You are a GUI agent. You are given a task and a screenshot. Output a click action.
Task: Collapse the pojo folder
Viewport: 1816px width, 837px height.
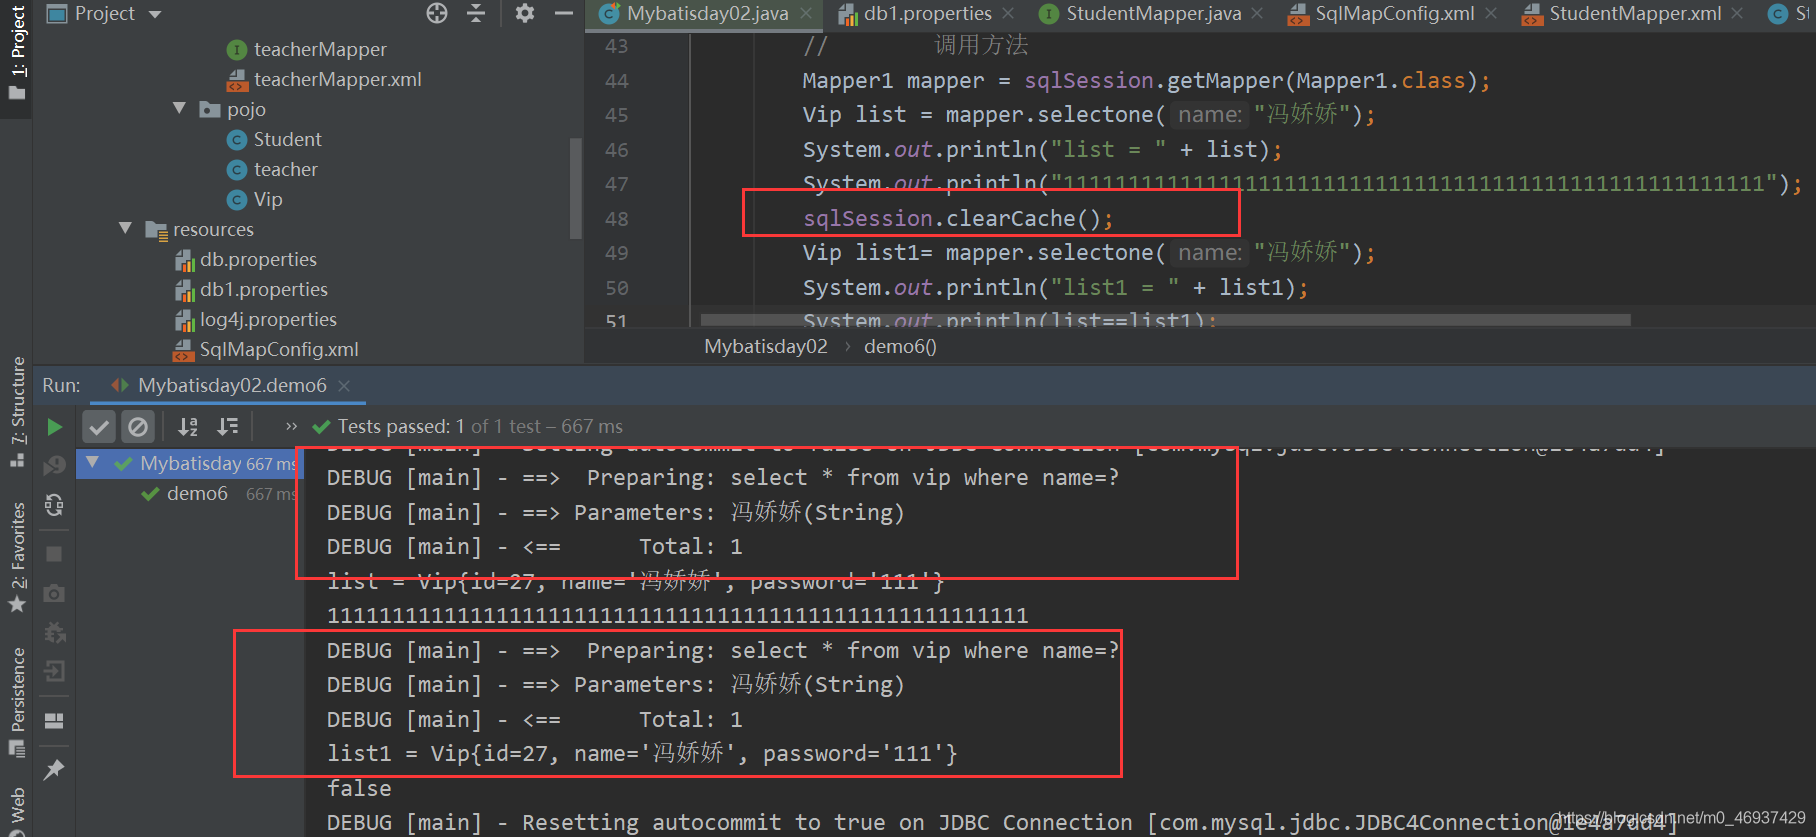(180, 108)
